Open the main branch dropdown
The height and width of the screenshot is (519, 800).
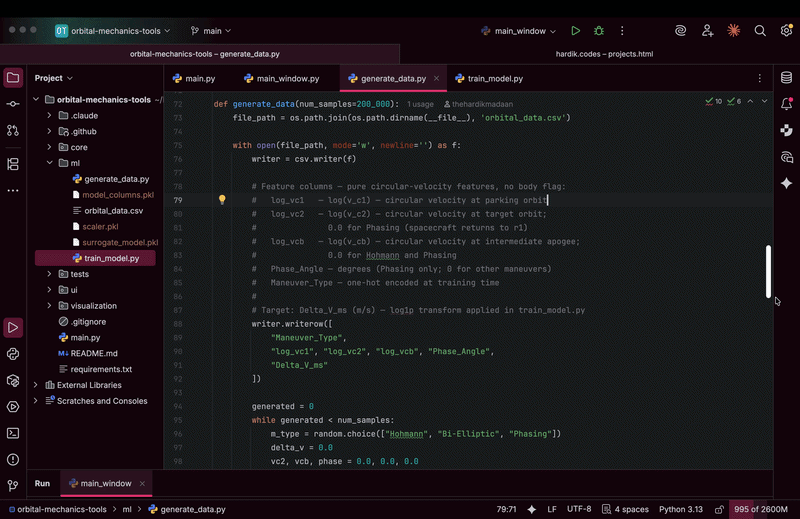212,31
